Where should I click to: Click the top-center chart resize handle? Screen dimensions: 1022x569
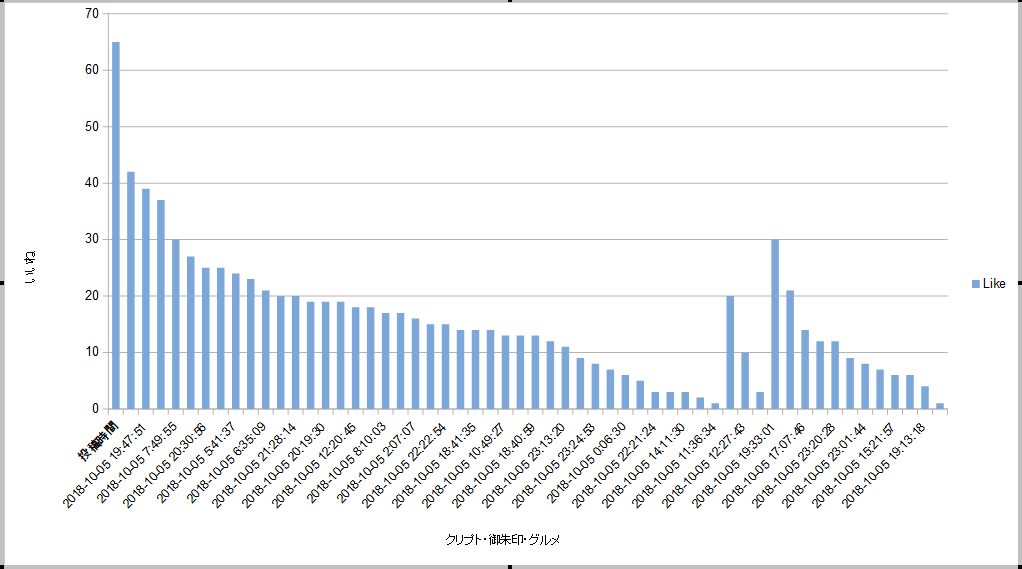[510, 1]
